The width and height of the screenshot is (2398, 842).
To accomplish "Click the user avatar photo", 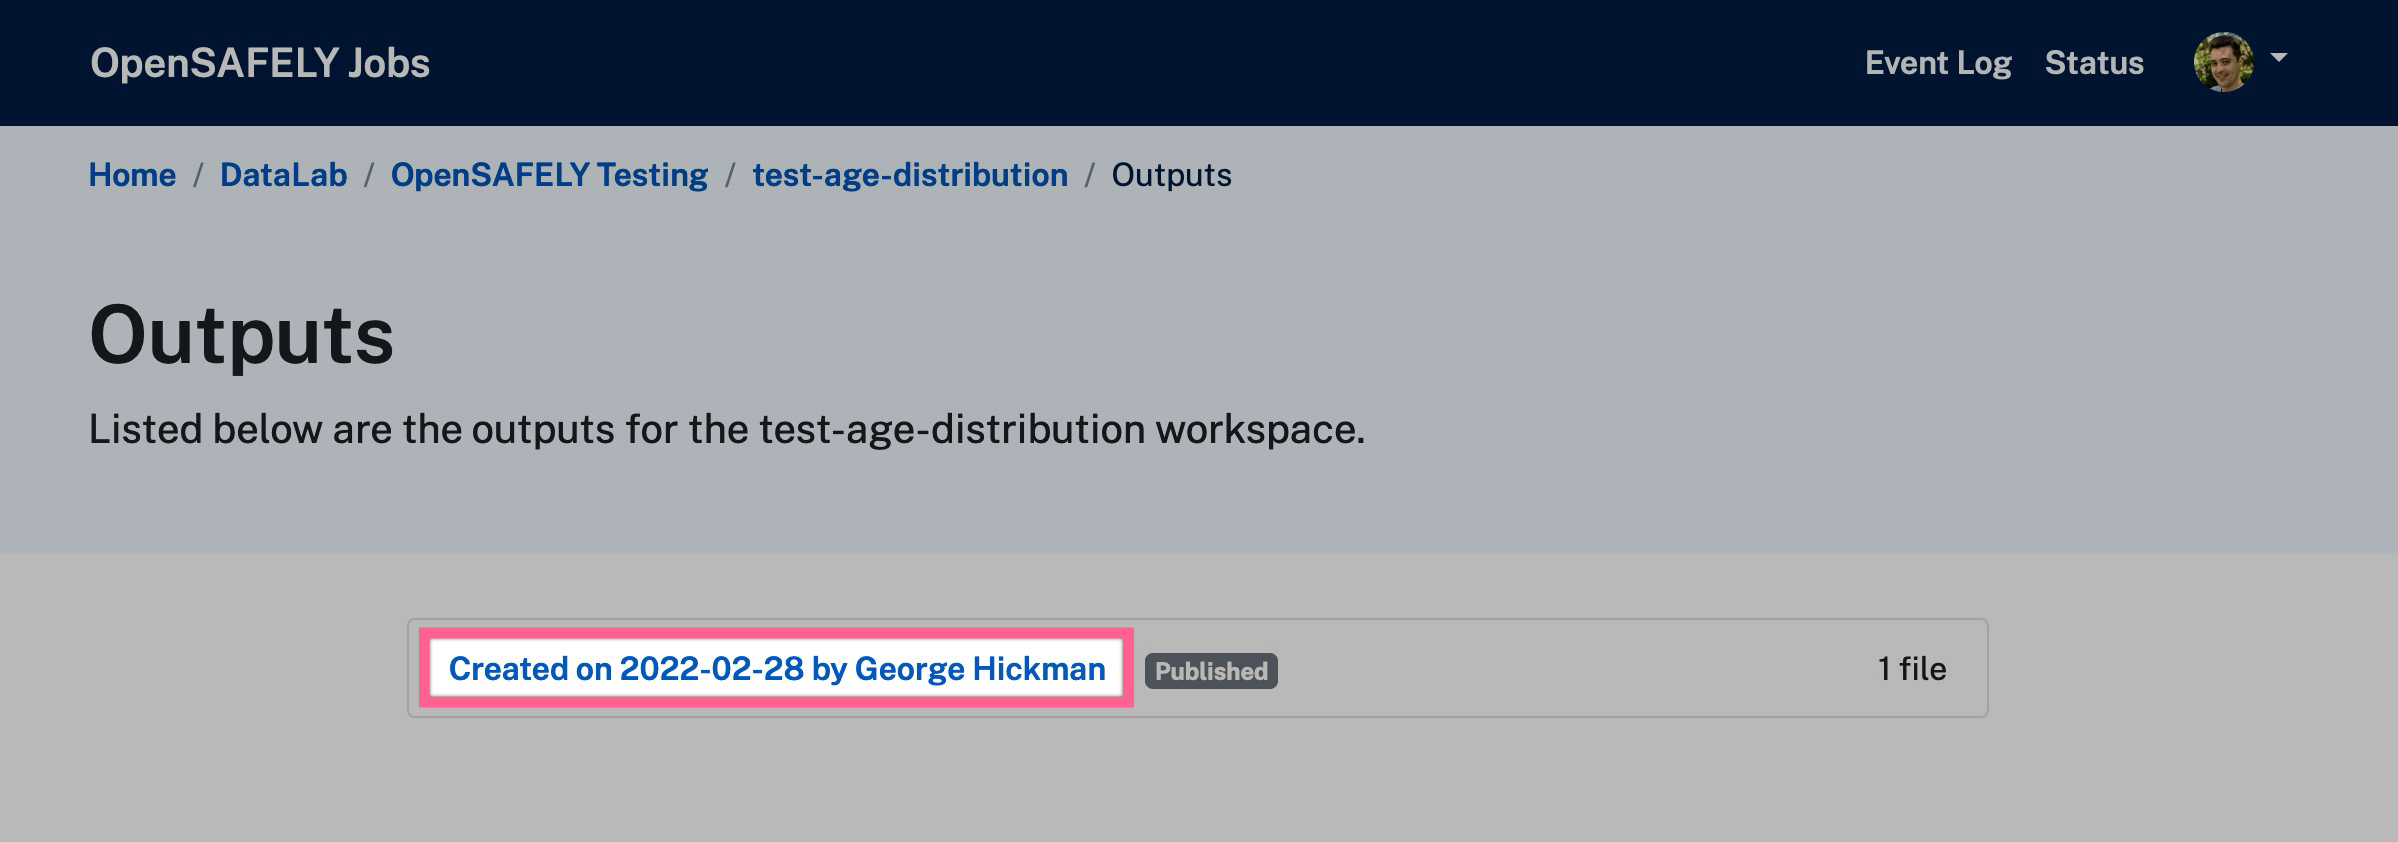I will point(2222,62).
